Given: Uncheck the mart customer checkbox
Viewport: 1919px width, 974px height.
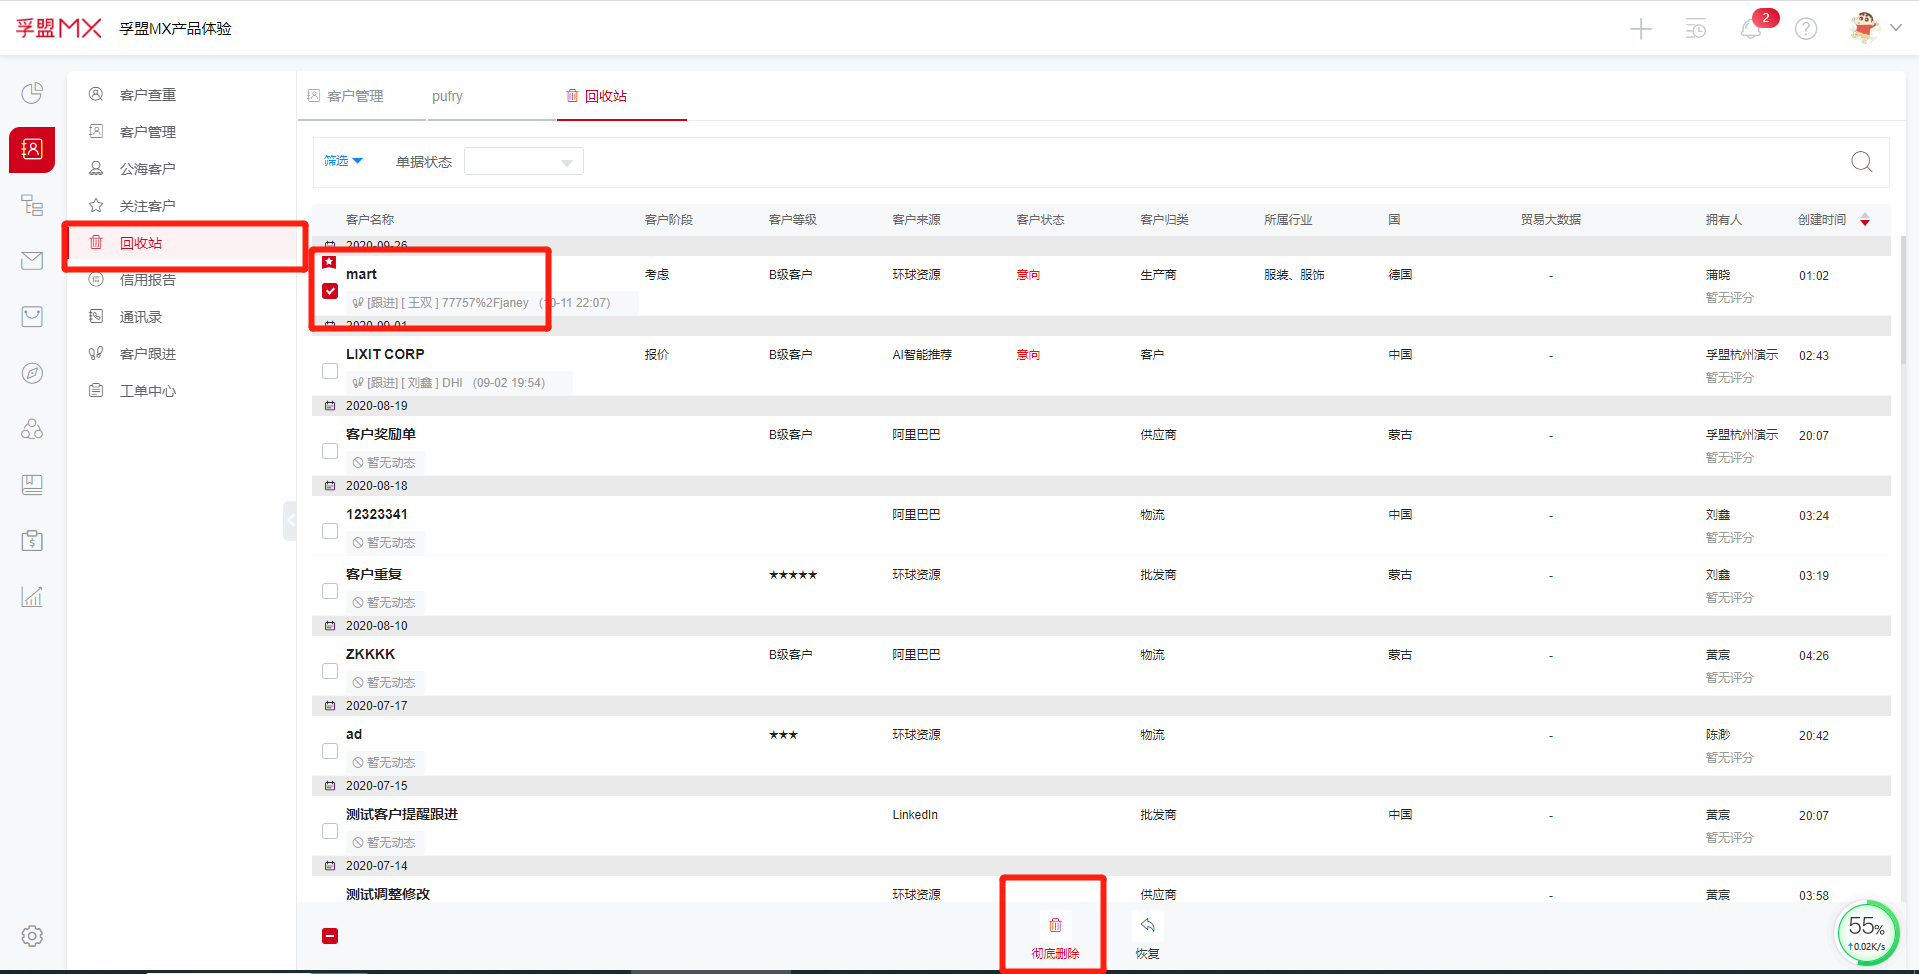Looking at the screenshot, I should [x=330, y=291].
